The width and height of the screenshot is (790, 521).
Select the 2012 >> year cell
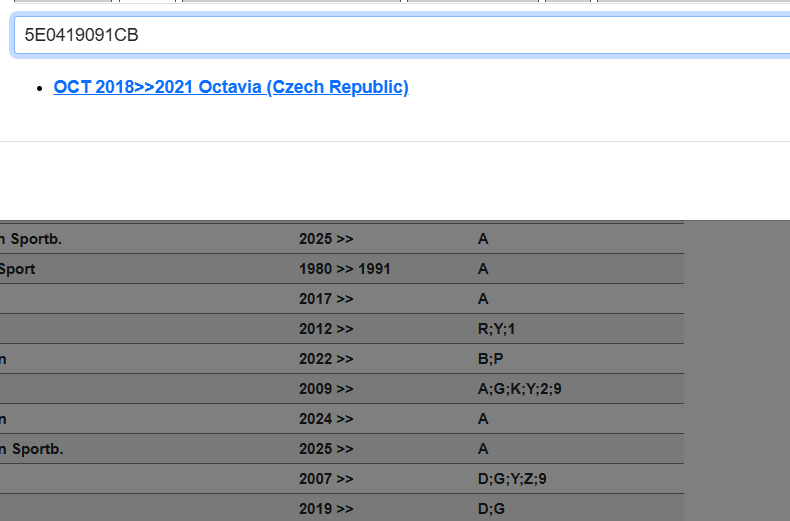326,329
